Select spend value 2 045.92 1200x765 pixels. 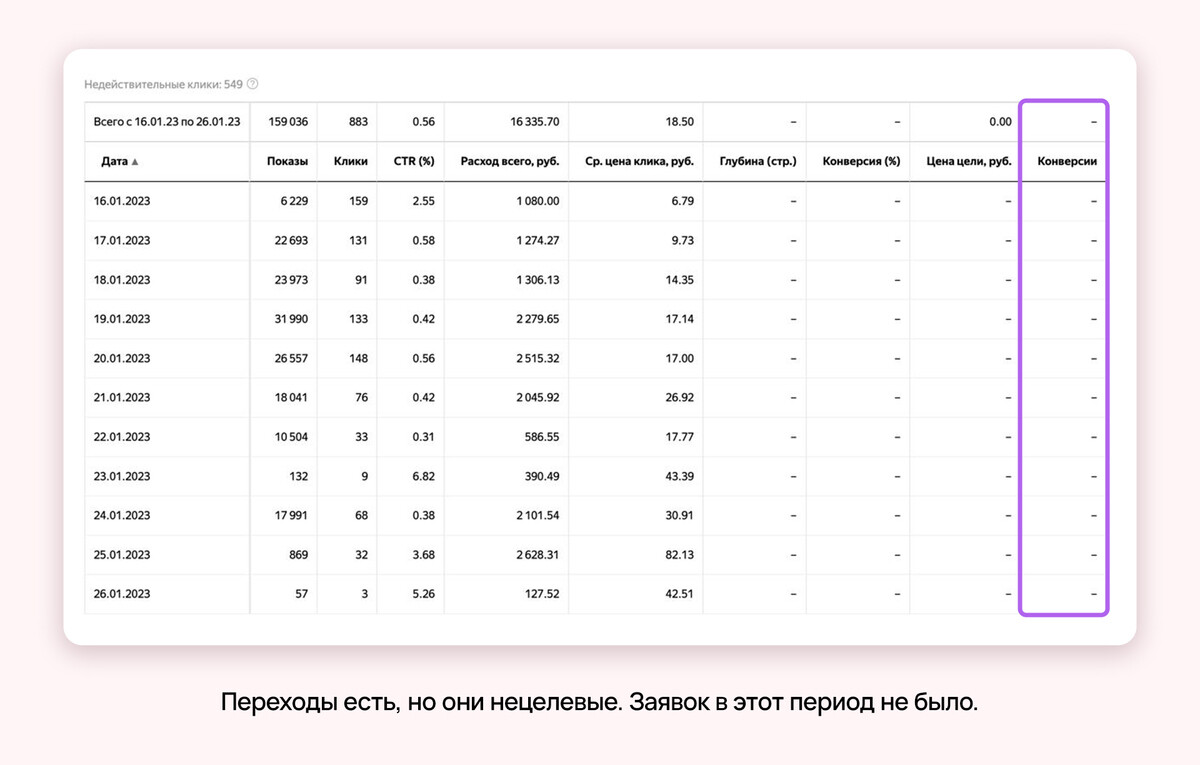[x=536, y=397]
